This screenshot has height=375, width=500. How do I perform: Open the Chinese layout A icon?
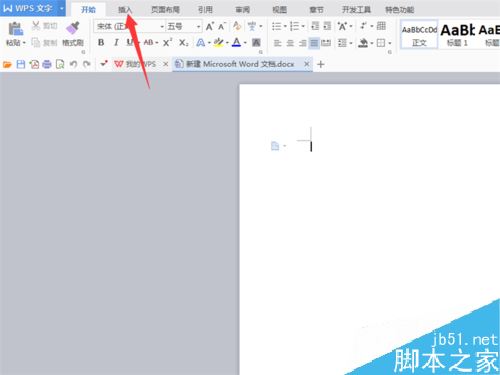(342, 26)
